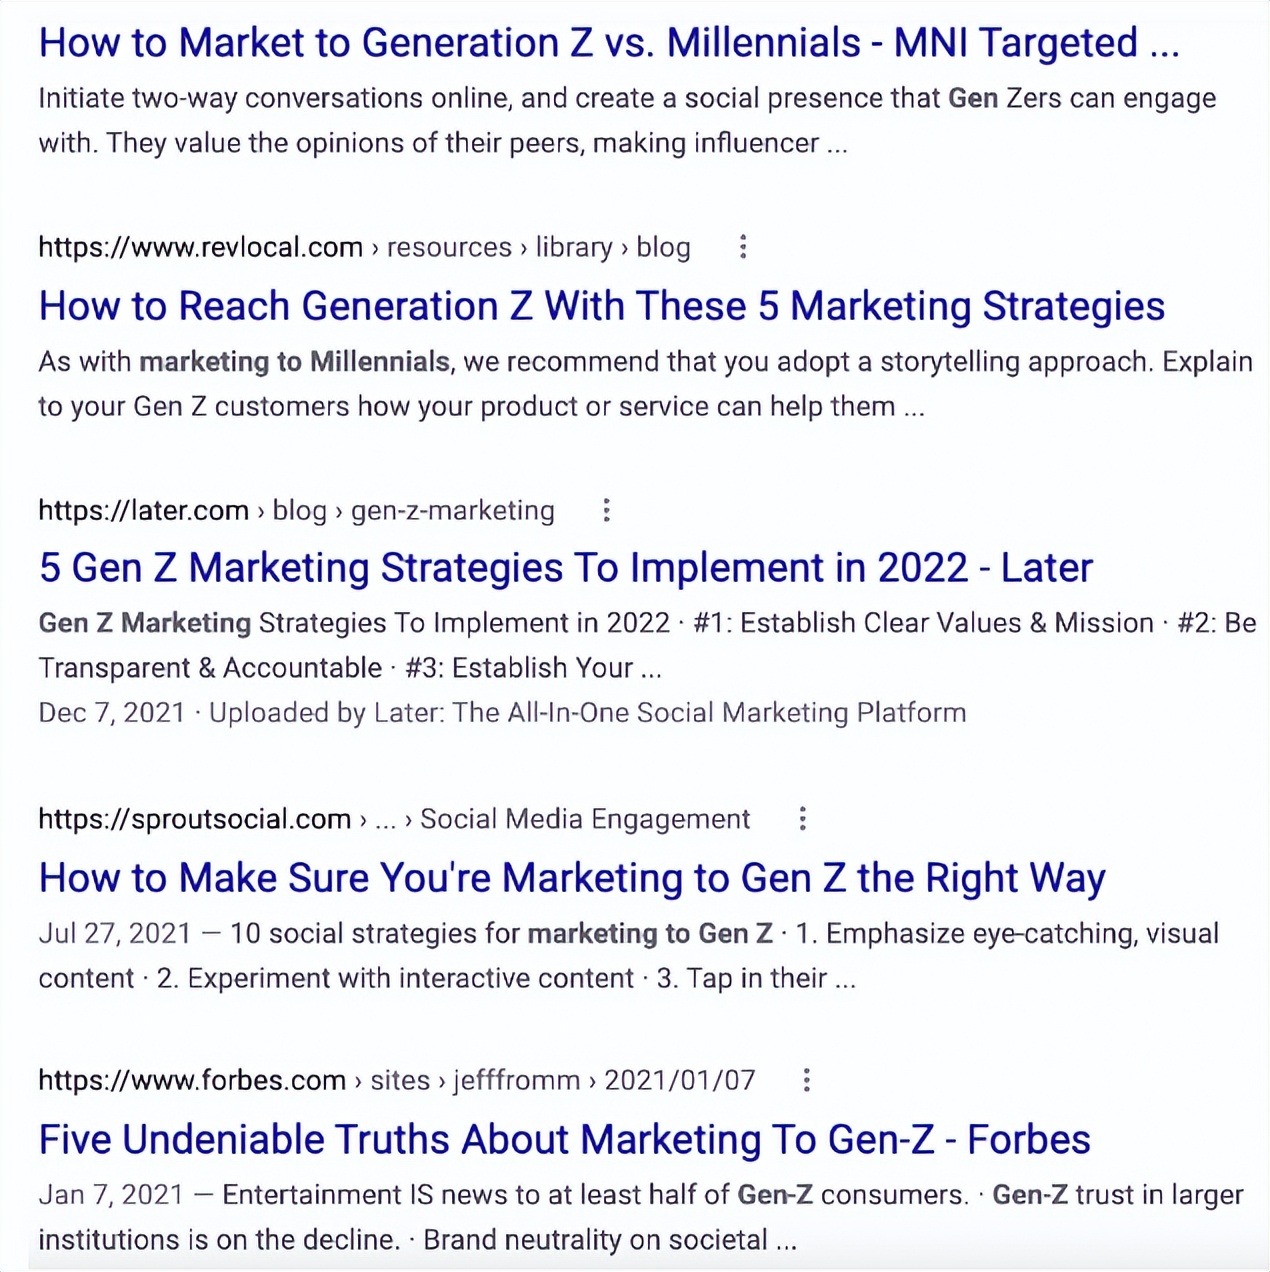This screenshot has width=1270, height=1272.
Task: Click the 'library' breadcrumb in the revlocal path
Action: (x=573, y=247)
